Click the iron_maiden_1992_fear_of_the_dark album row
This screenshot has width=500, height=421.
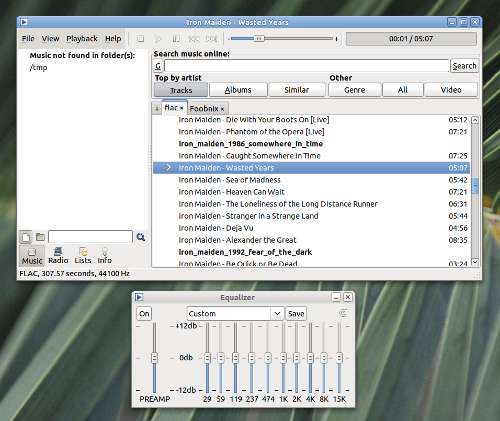(311, 252)
